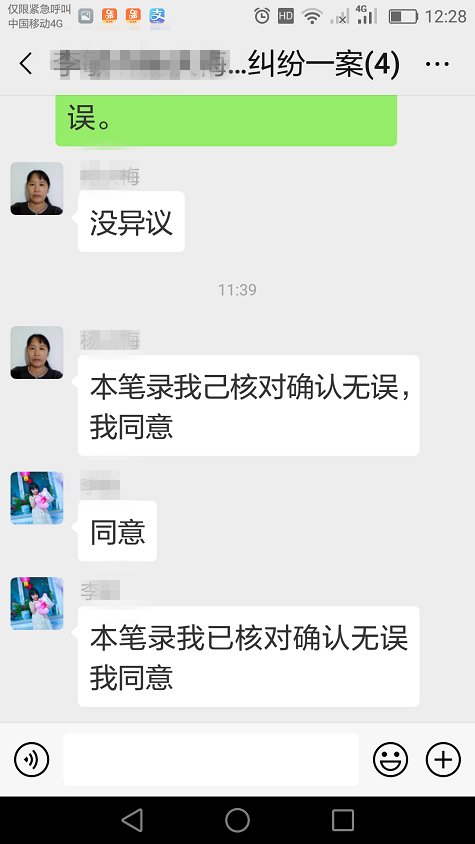This screenshot has width=475, height=844.
Task: Open the emoji sticker panel
Action: 390,759
